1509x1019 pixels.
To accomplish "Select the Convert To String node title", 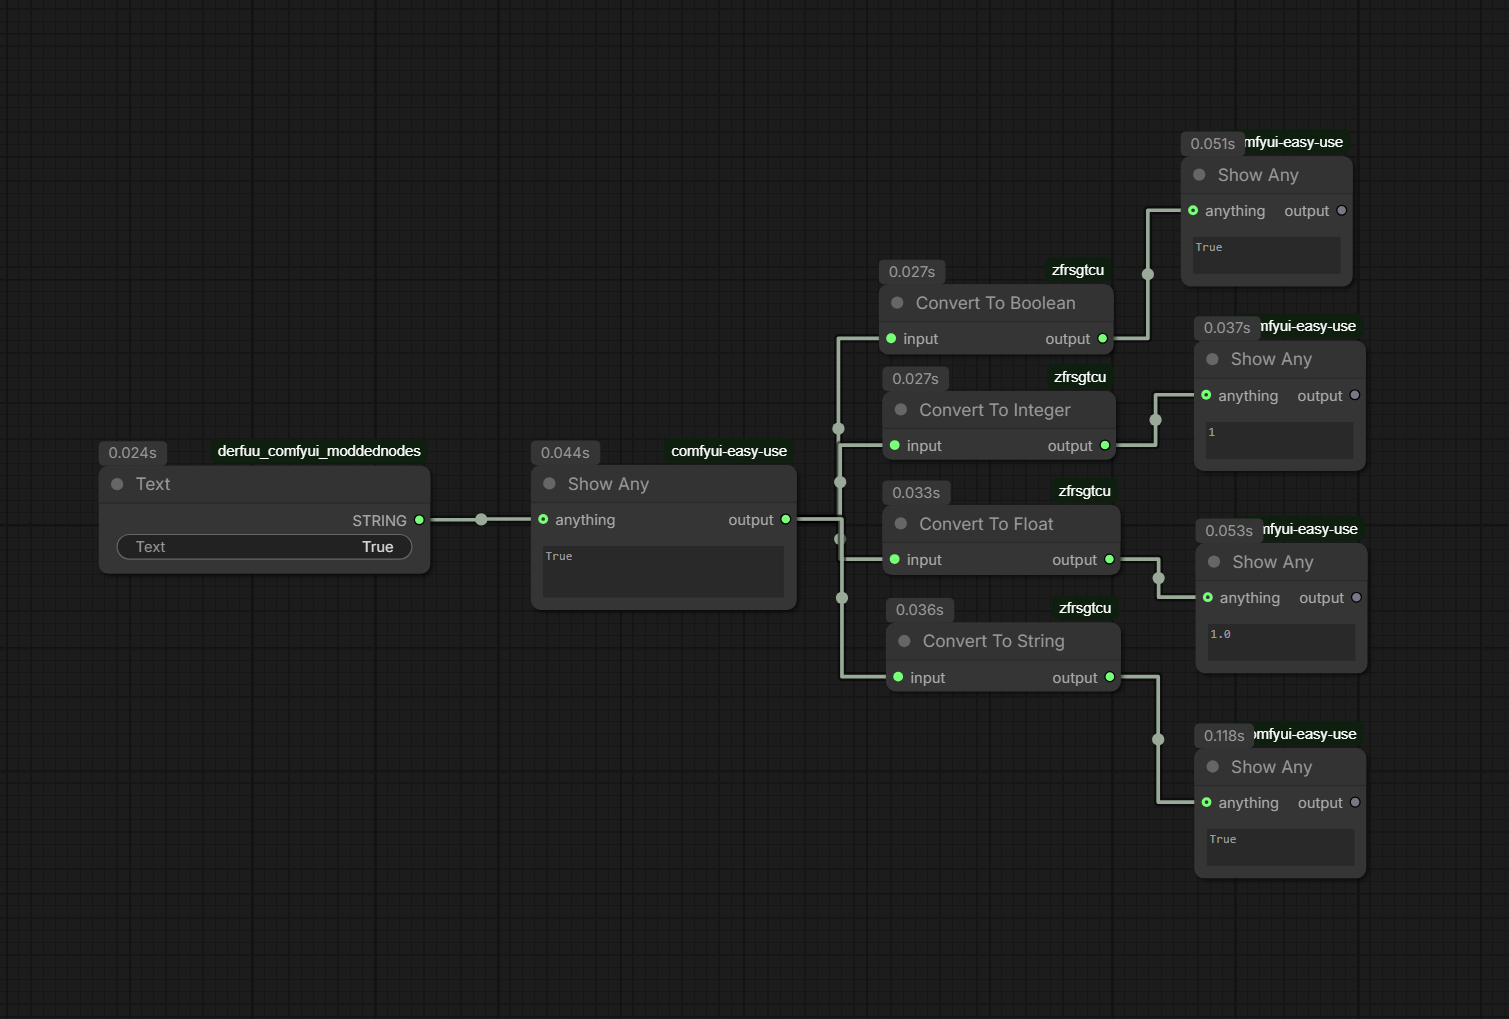I will click(x=994, y=641).
